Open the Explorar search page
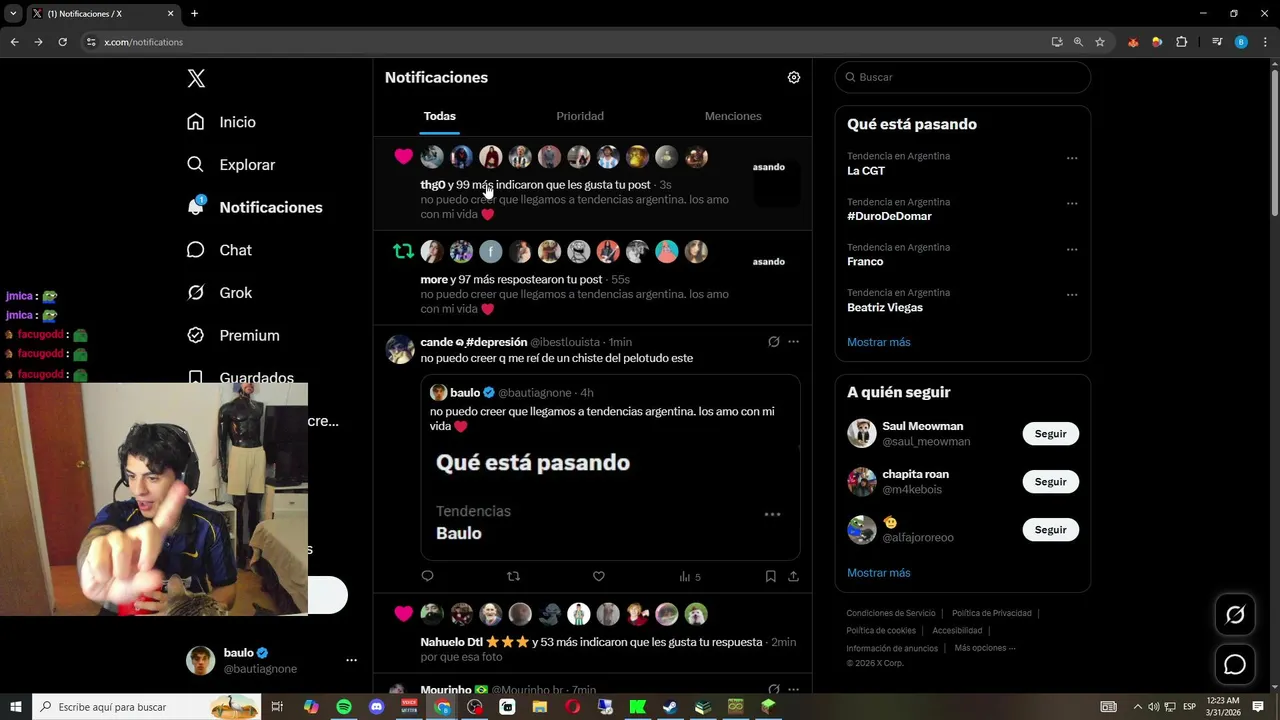The image size is (1280, 720). pos(231,165)
